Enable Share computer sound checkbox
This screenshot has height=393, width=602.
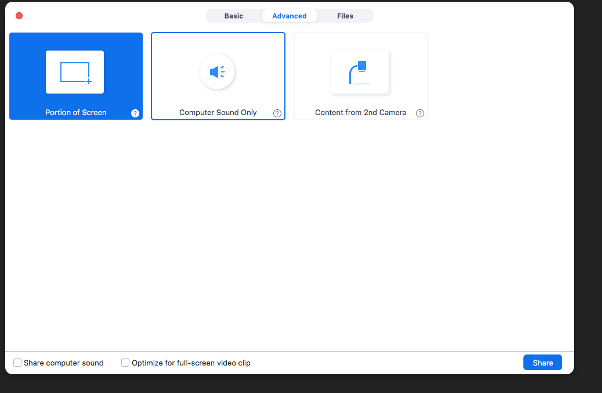pyautogui.click(x=17, y=363)
